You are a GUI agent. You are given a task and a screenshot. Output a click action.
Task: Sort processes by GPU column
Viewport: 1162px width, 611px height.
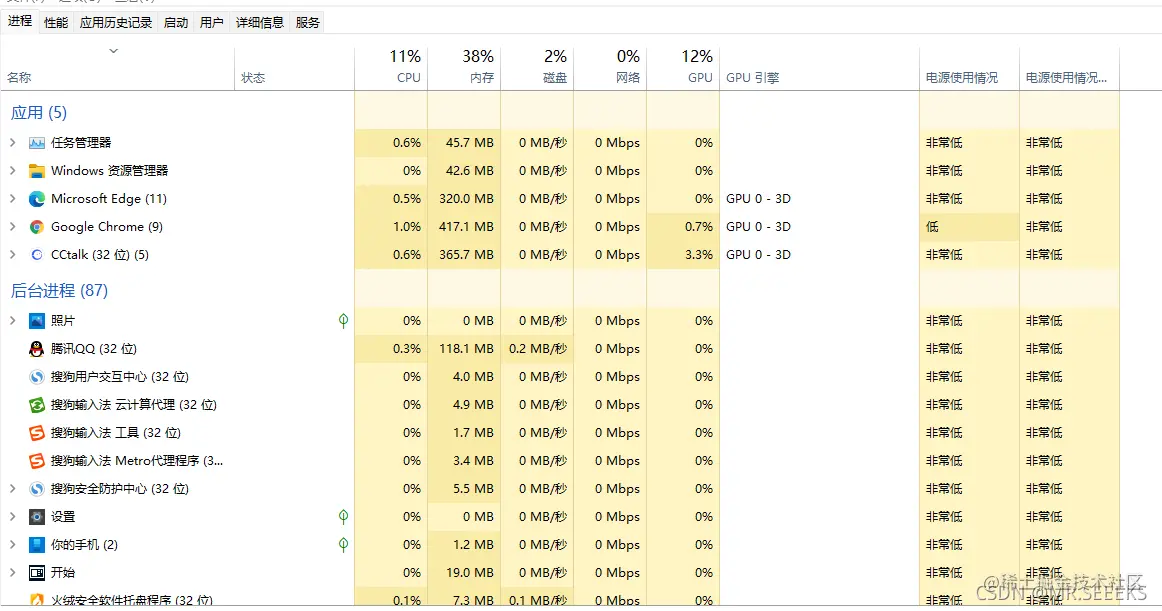tap(683, 67)
